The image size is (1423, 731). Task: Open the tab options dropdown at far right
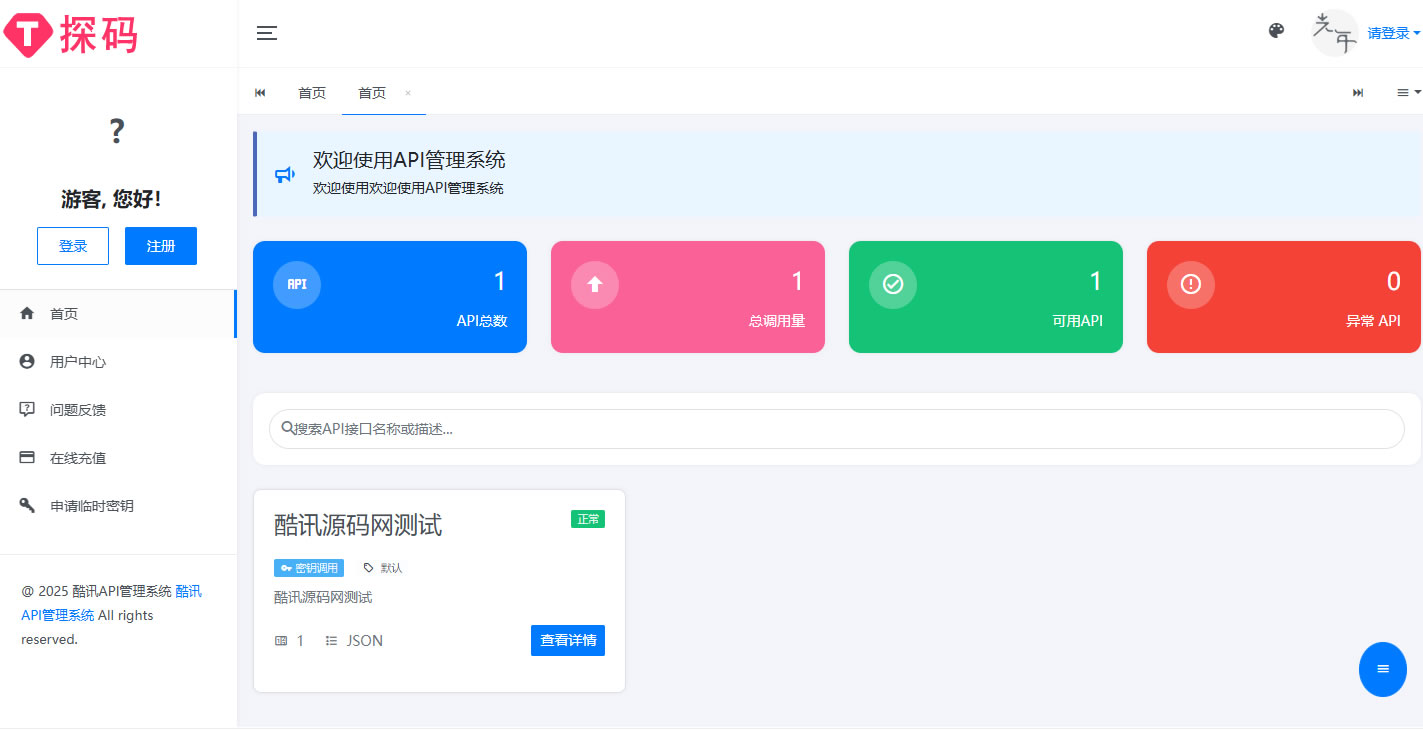coord(1404,92)
